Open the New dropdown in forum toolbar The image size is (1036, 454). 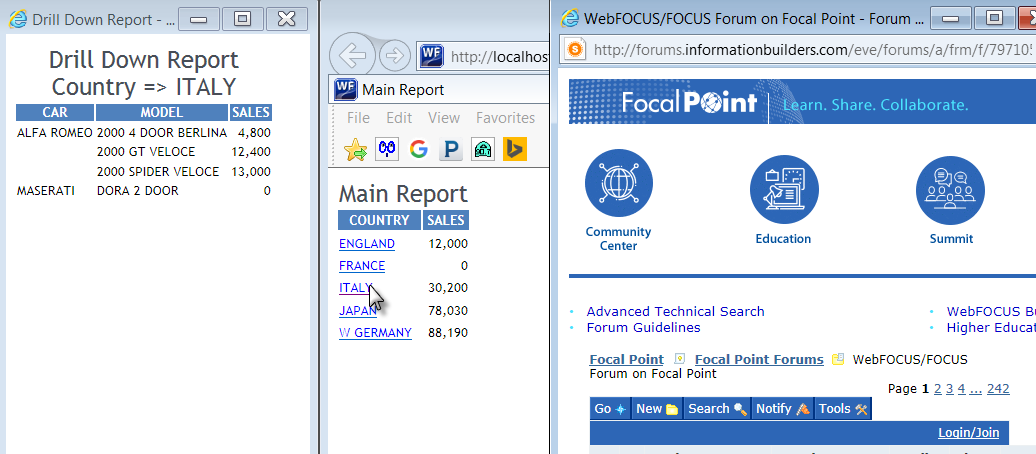657,408
